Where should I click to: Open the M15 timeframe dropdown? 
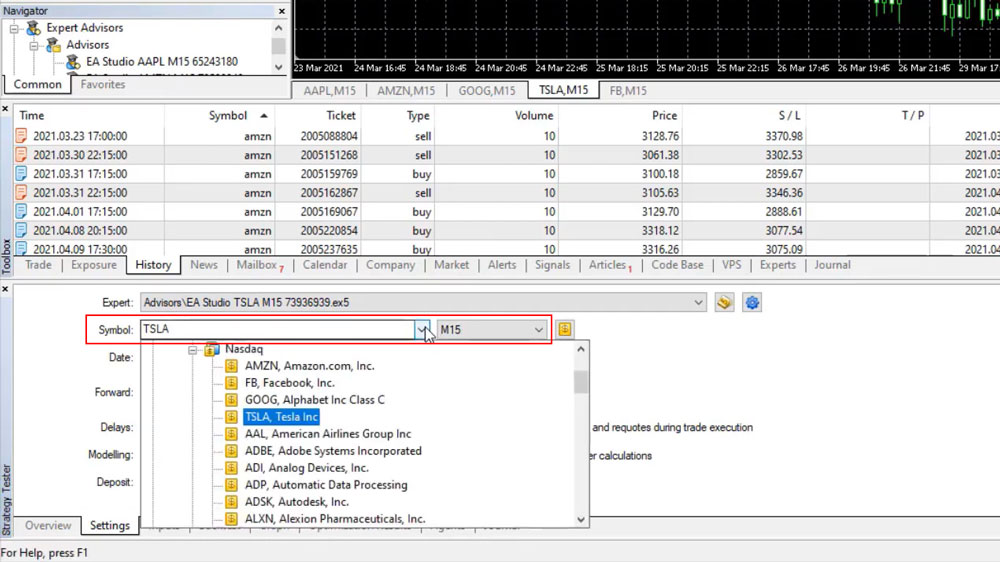click(x=539, y=330)
